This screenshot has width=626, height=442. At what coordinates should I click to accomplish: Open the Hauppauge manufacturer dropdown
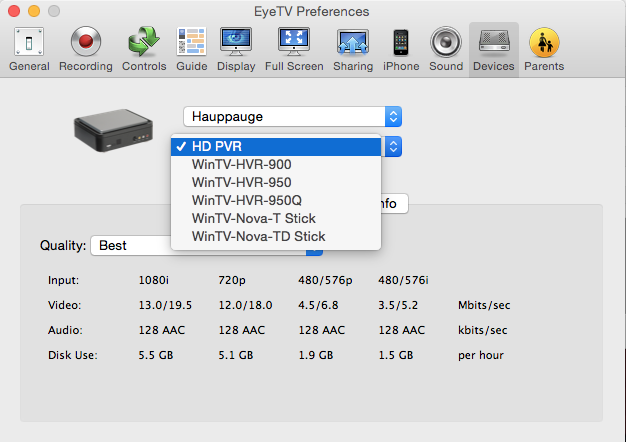click(x=292, y=117)
